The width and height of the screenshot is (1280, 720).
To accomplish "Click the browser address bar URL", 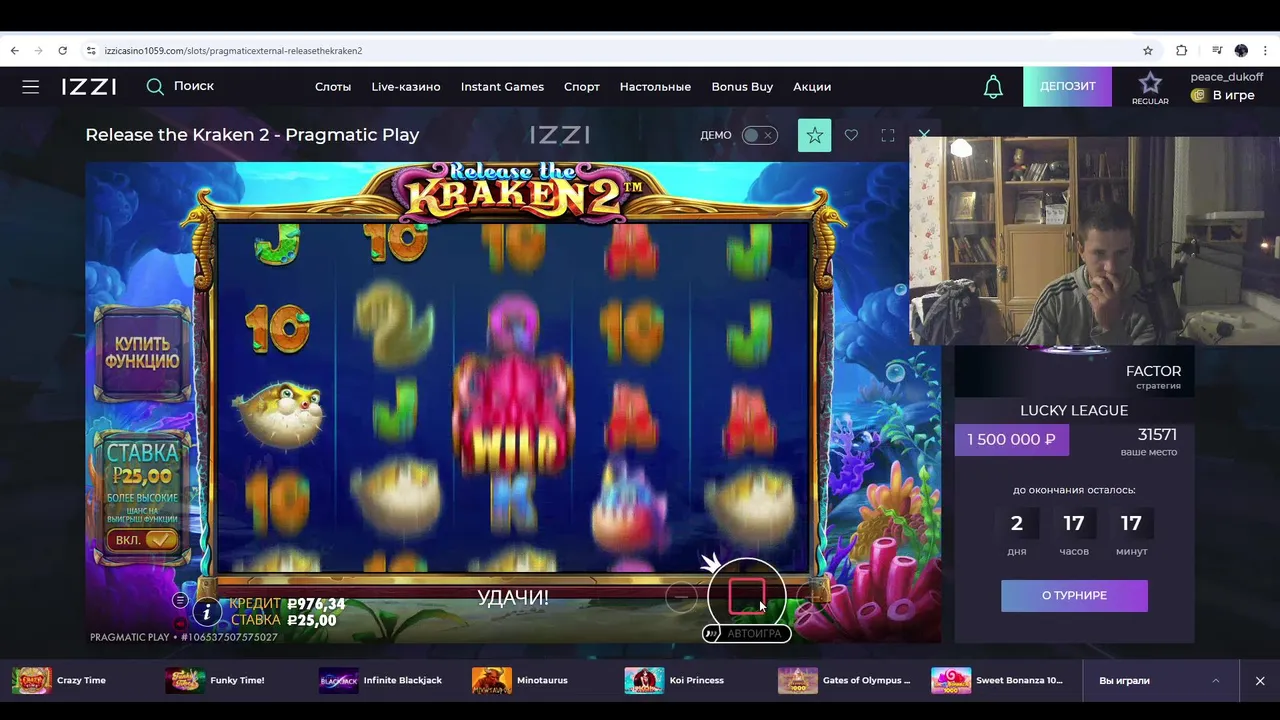I will point(234,51).
